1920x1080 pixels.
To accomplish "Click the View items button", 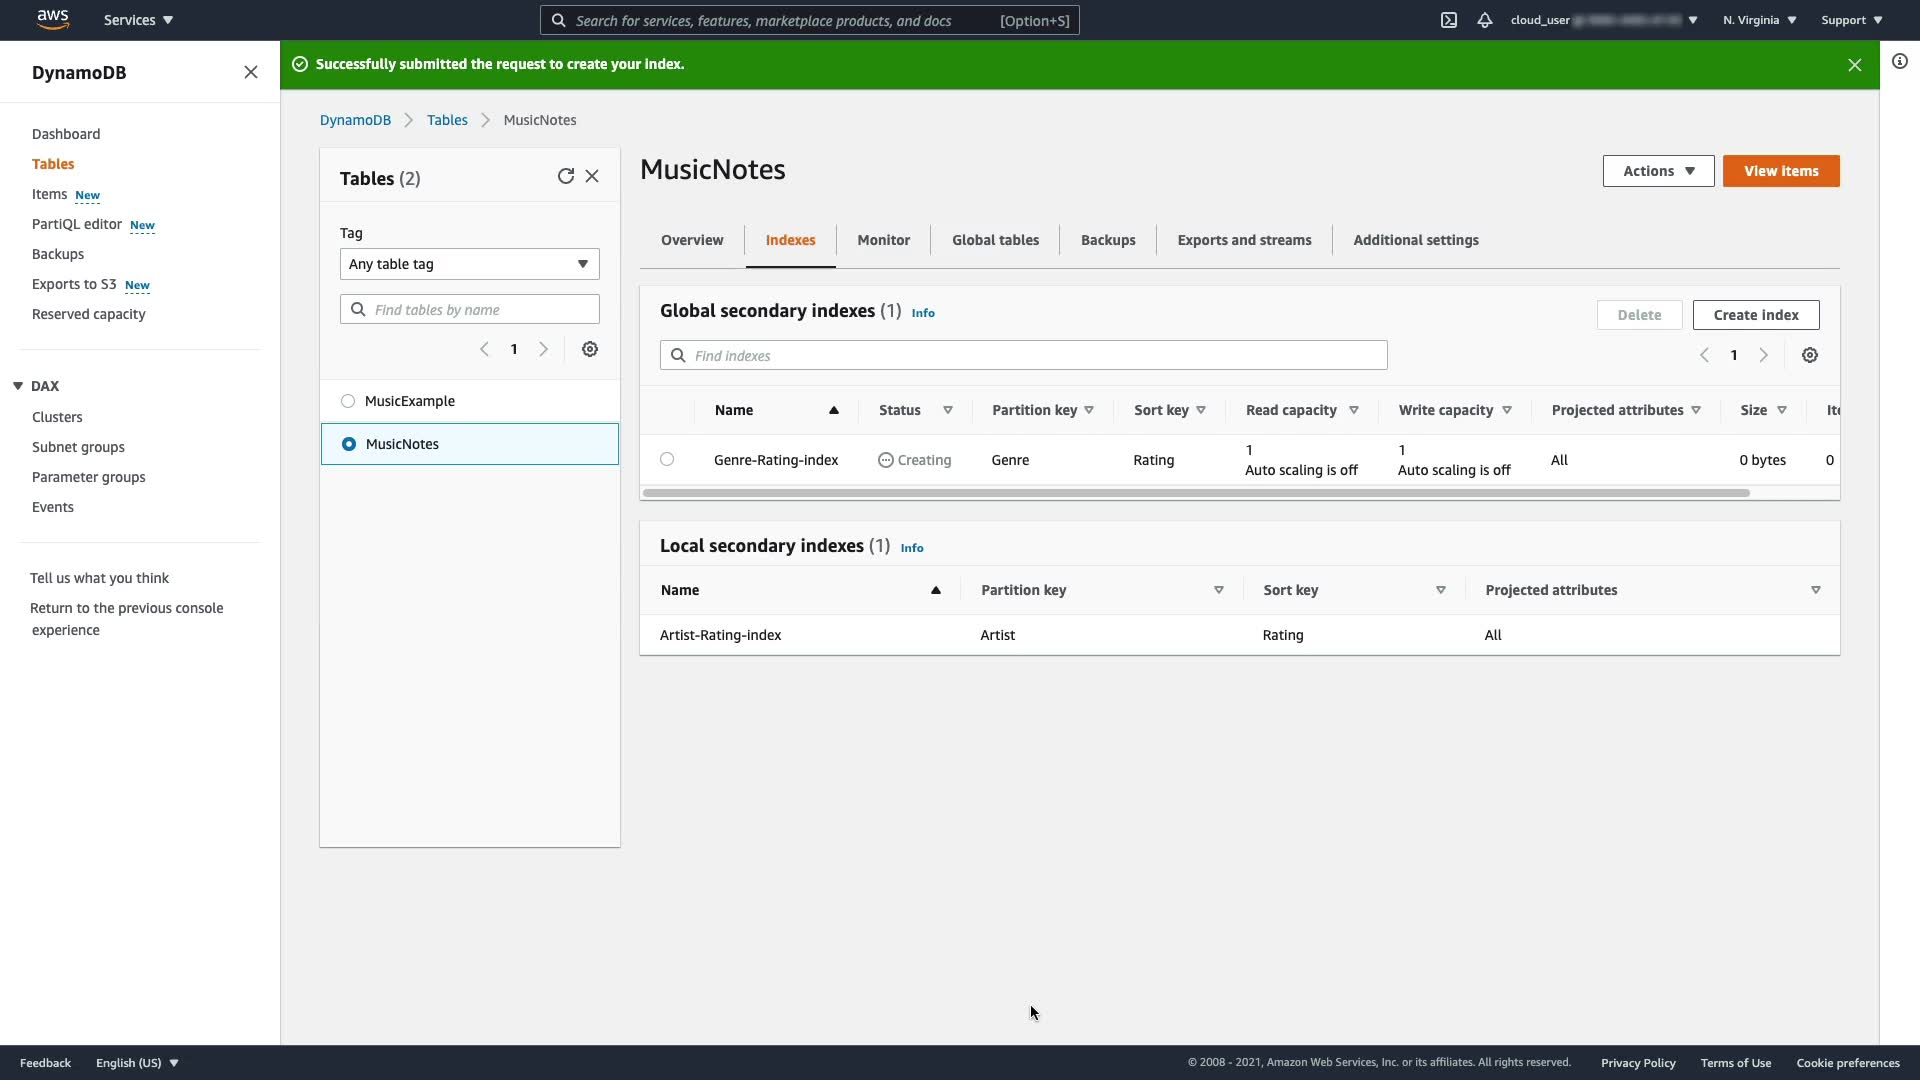I will pyautogui.click(x=1780, y=171).
